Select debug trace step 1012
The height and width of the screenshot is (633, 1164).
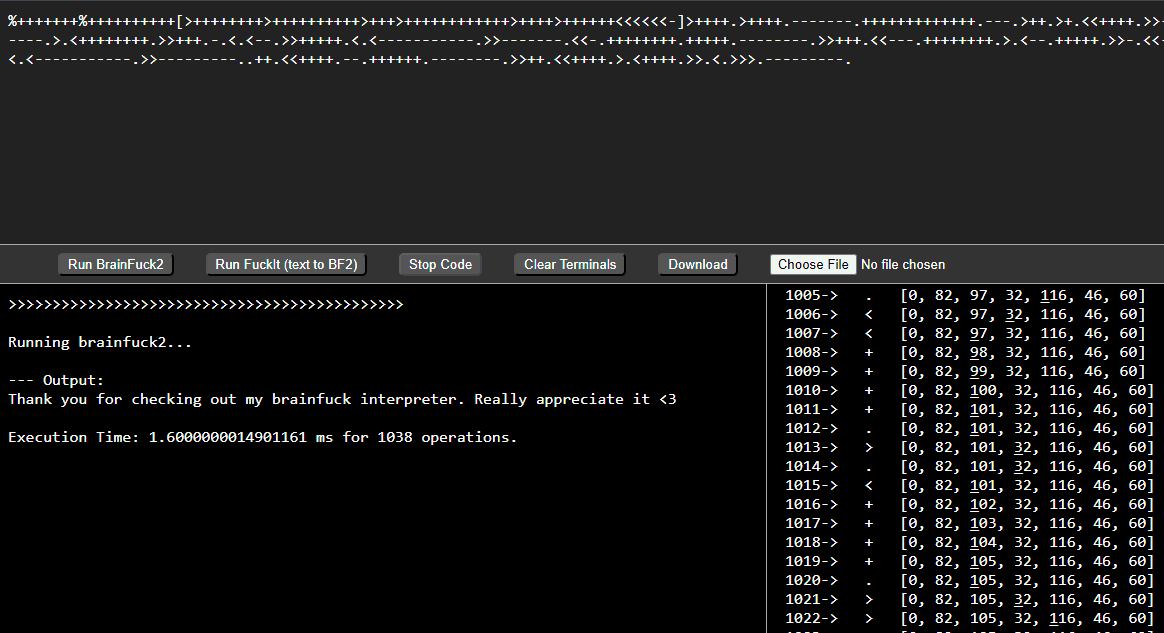[970, 428]
